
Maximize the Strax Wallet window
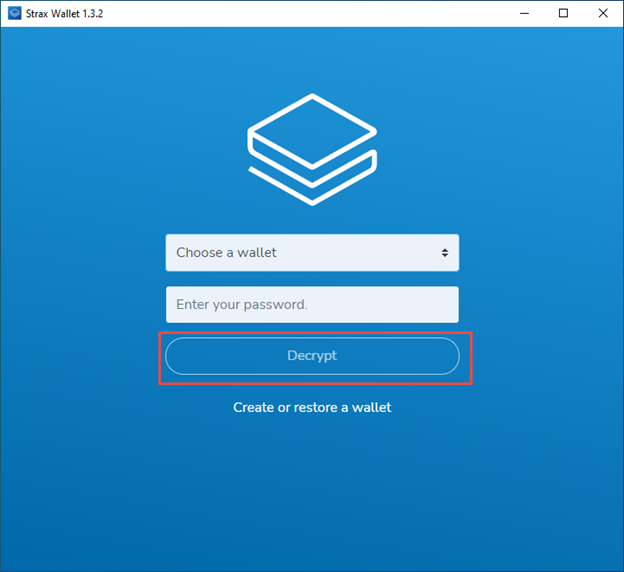point(563,13)
